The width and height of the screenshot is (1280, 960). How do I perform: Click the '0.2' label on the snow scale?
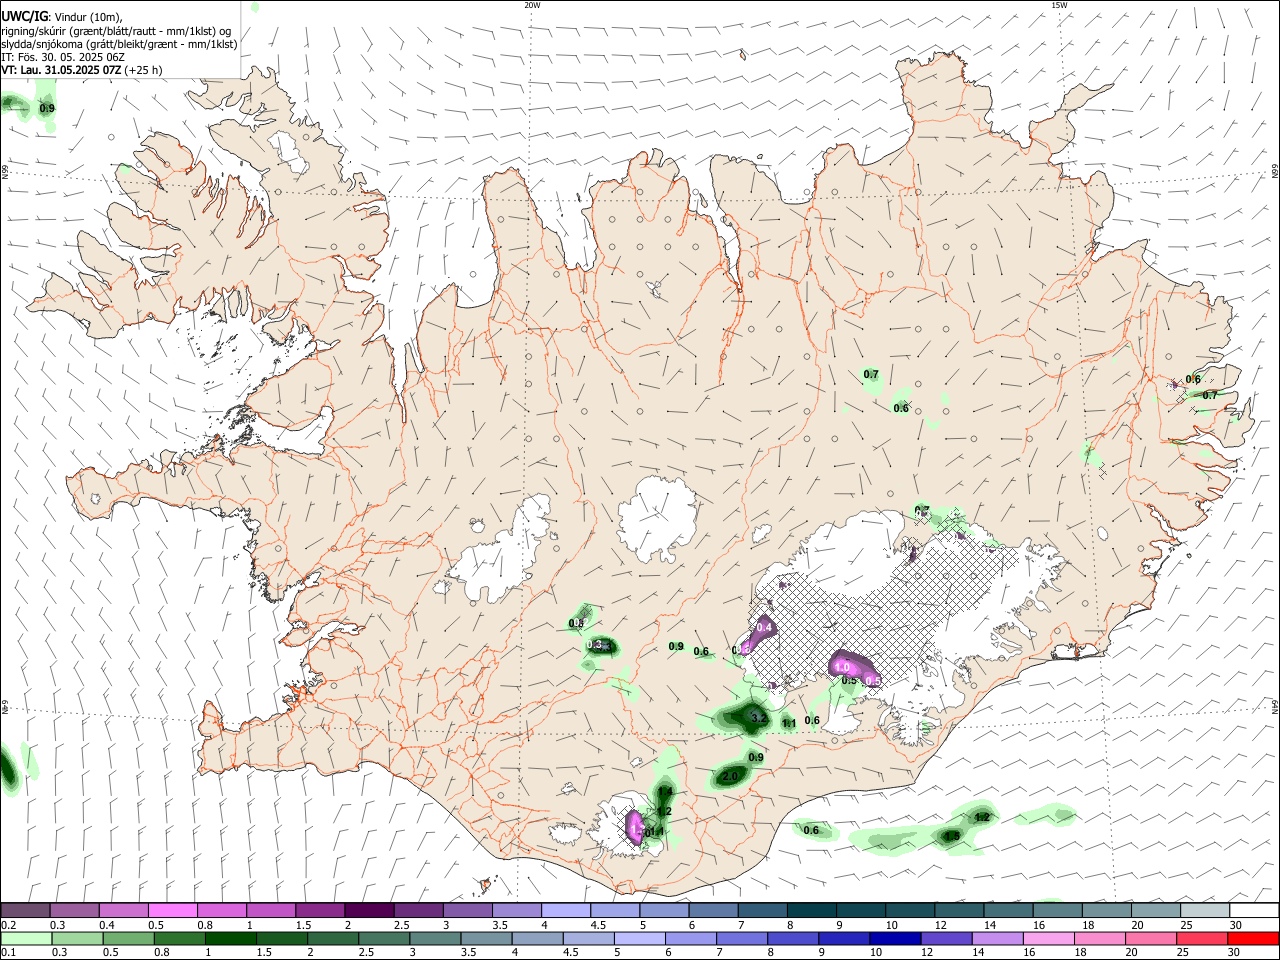[9, 925]
